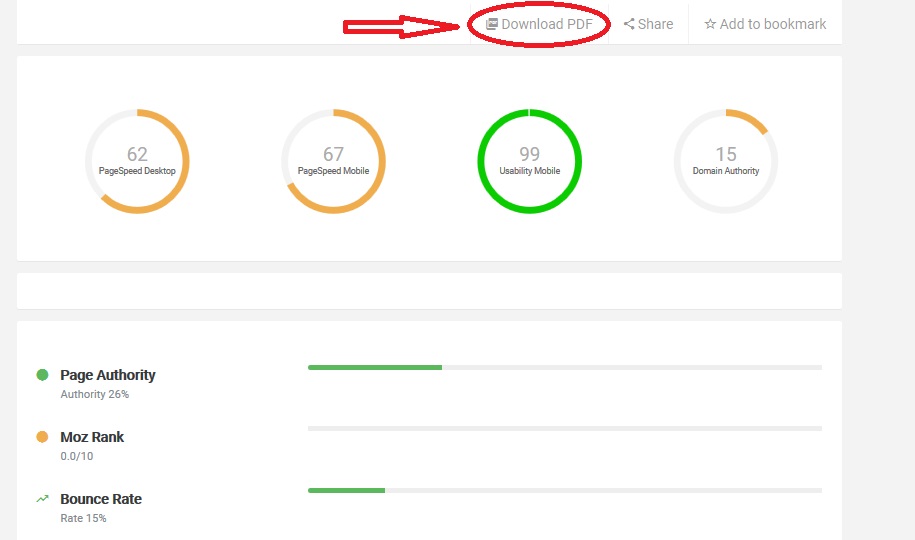Click the score number 99

coord(529,154)
